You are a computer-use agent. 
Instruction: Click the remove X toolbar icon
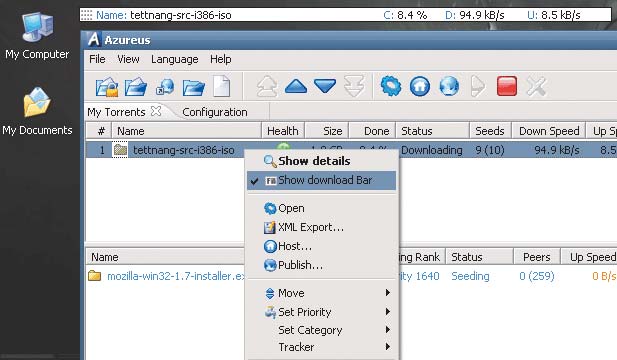(536, 86)
